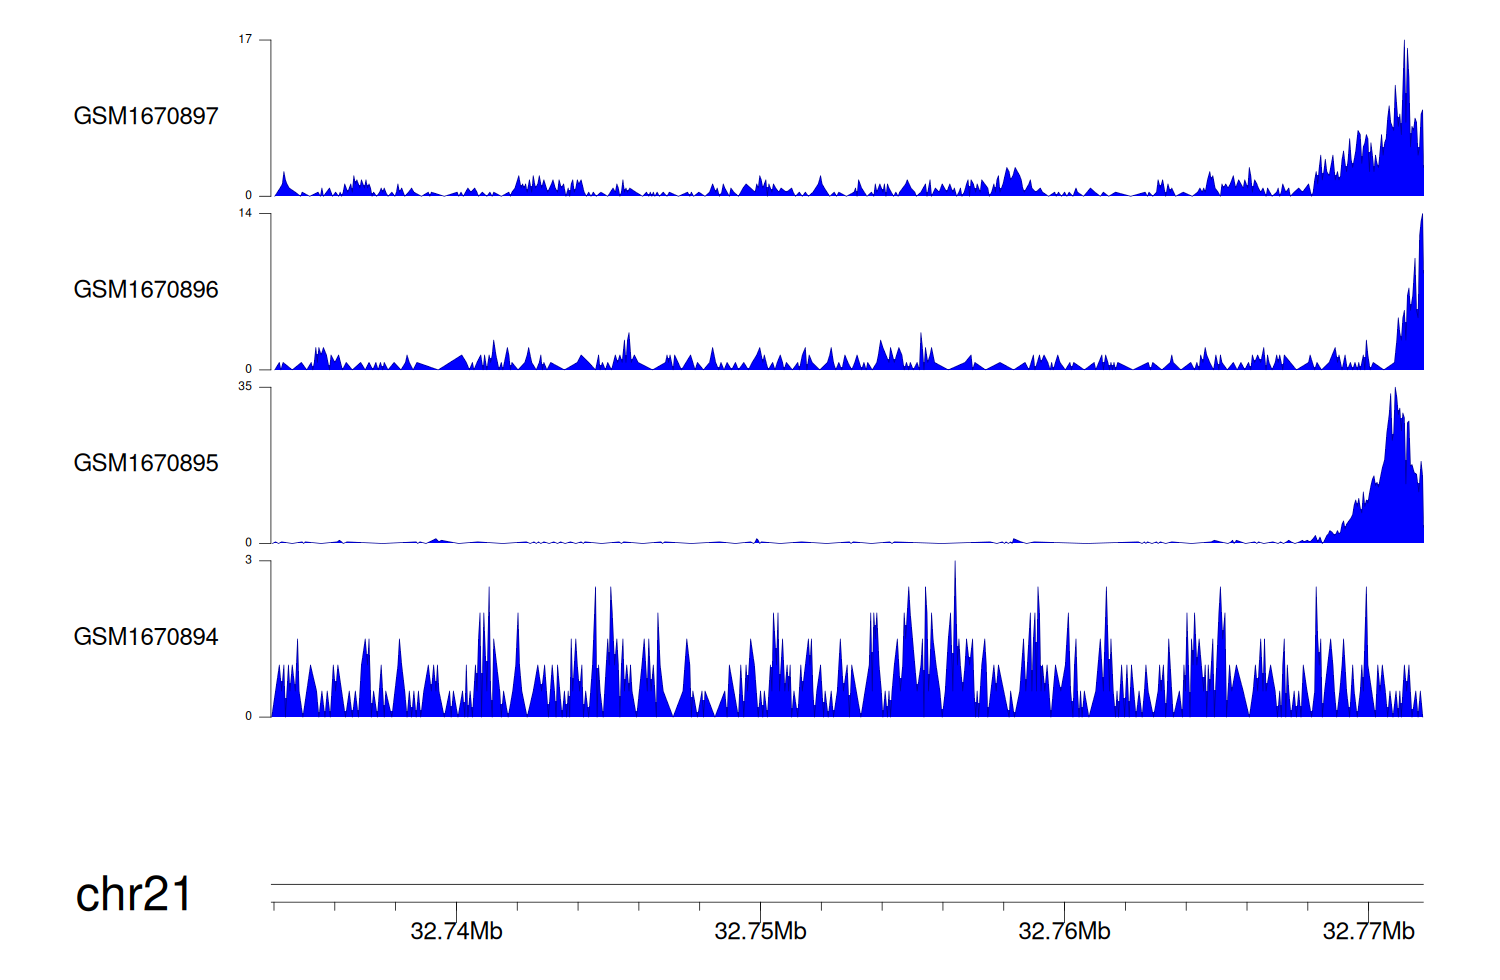The image size is (1500, 980).
Task: Click the zero label of GSM1670894 y-axis
Action: [x=249, y=716]
